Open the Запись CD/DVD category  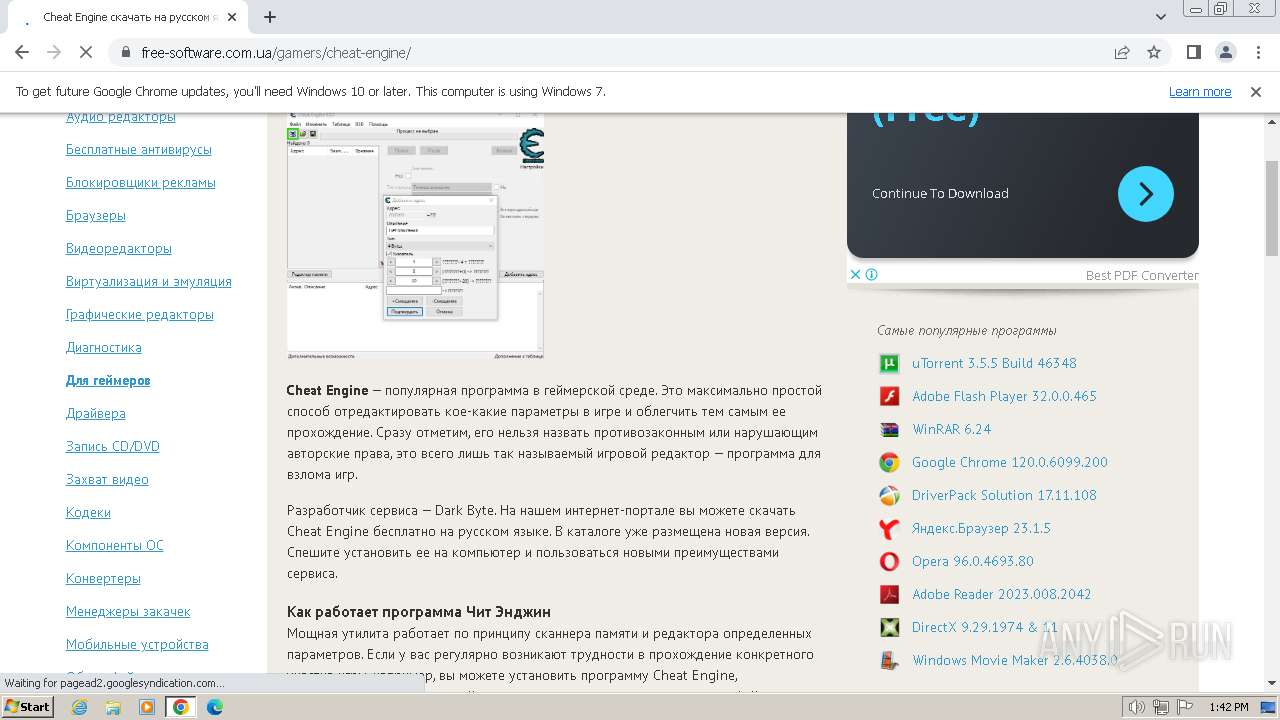[112, 446]
